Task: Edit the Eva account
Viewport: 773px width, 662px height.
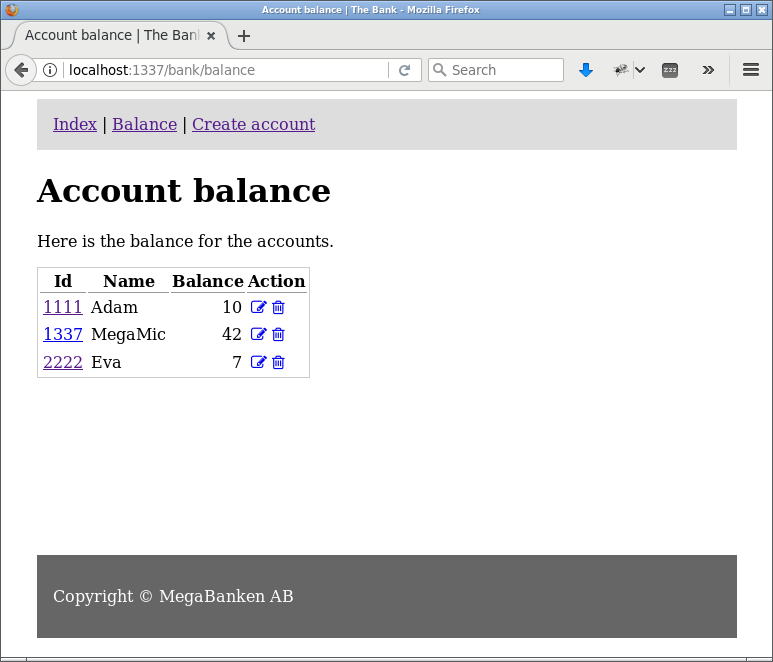Action: point(258,362)
